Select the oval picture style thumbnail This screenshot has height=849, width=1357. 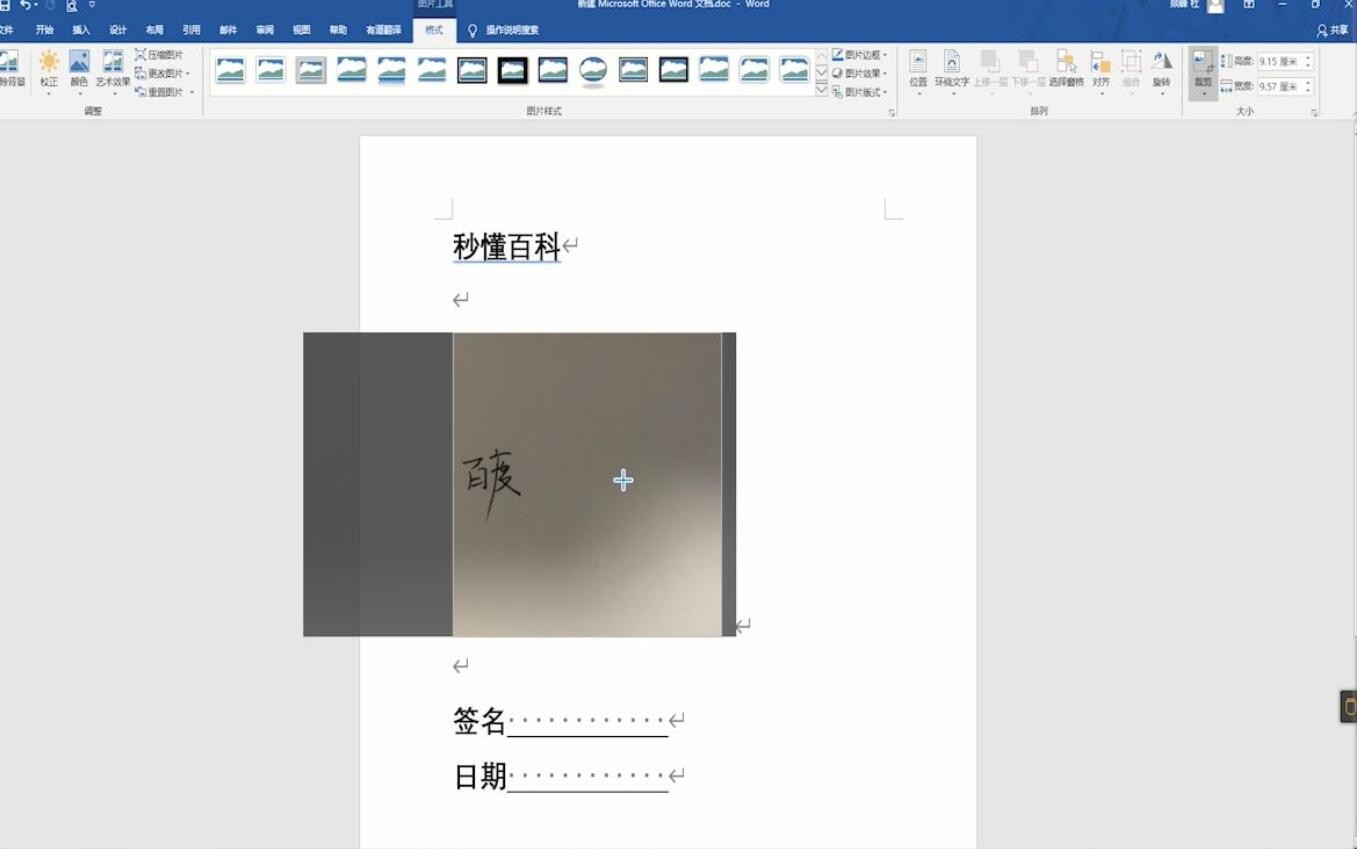tap(593, 70)
